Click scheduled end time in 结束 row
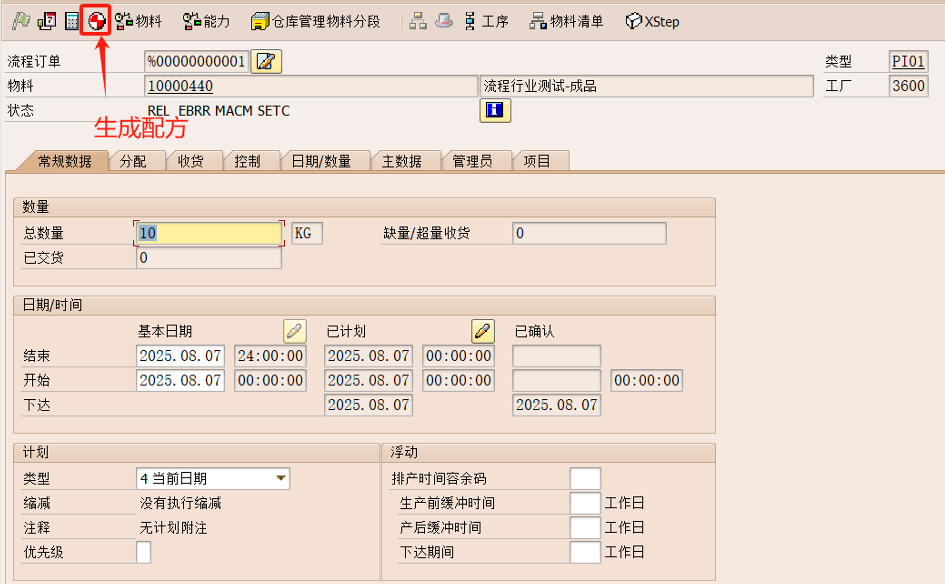 point(458,356)
